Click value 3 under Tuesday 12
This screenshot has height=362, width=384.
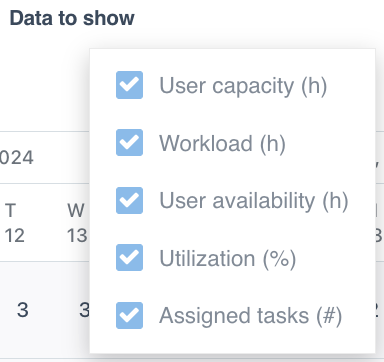(22, 310)
